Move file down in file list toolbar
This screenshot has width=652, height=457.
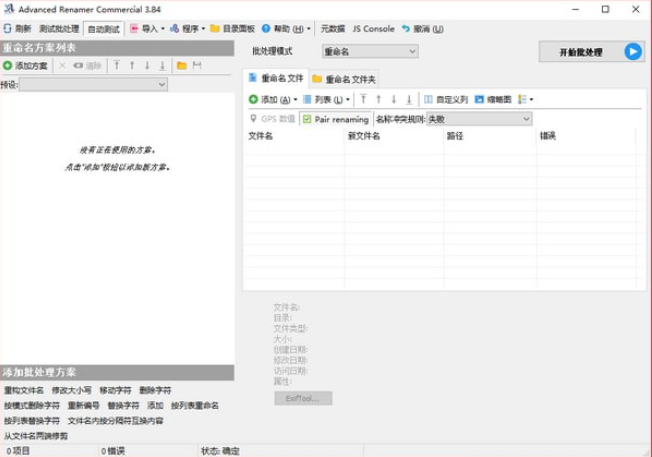(x=393, y=99)
